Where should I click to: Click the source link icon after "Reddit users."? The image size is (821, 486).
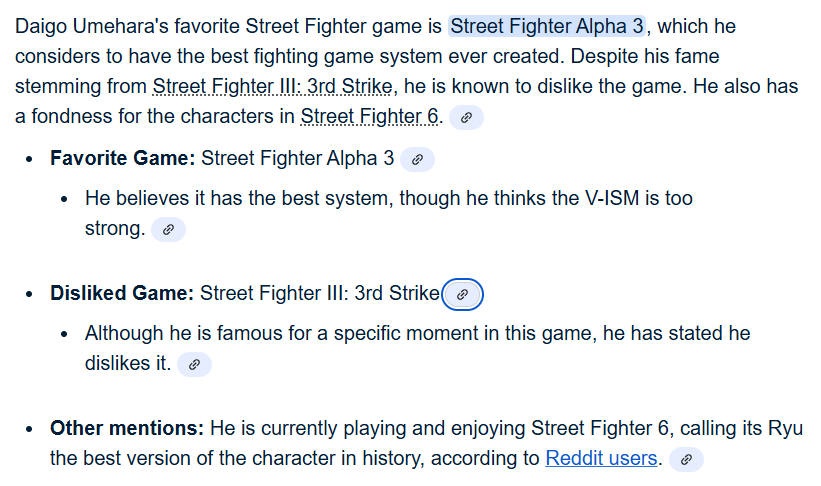686,459
